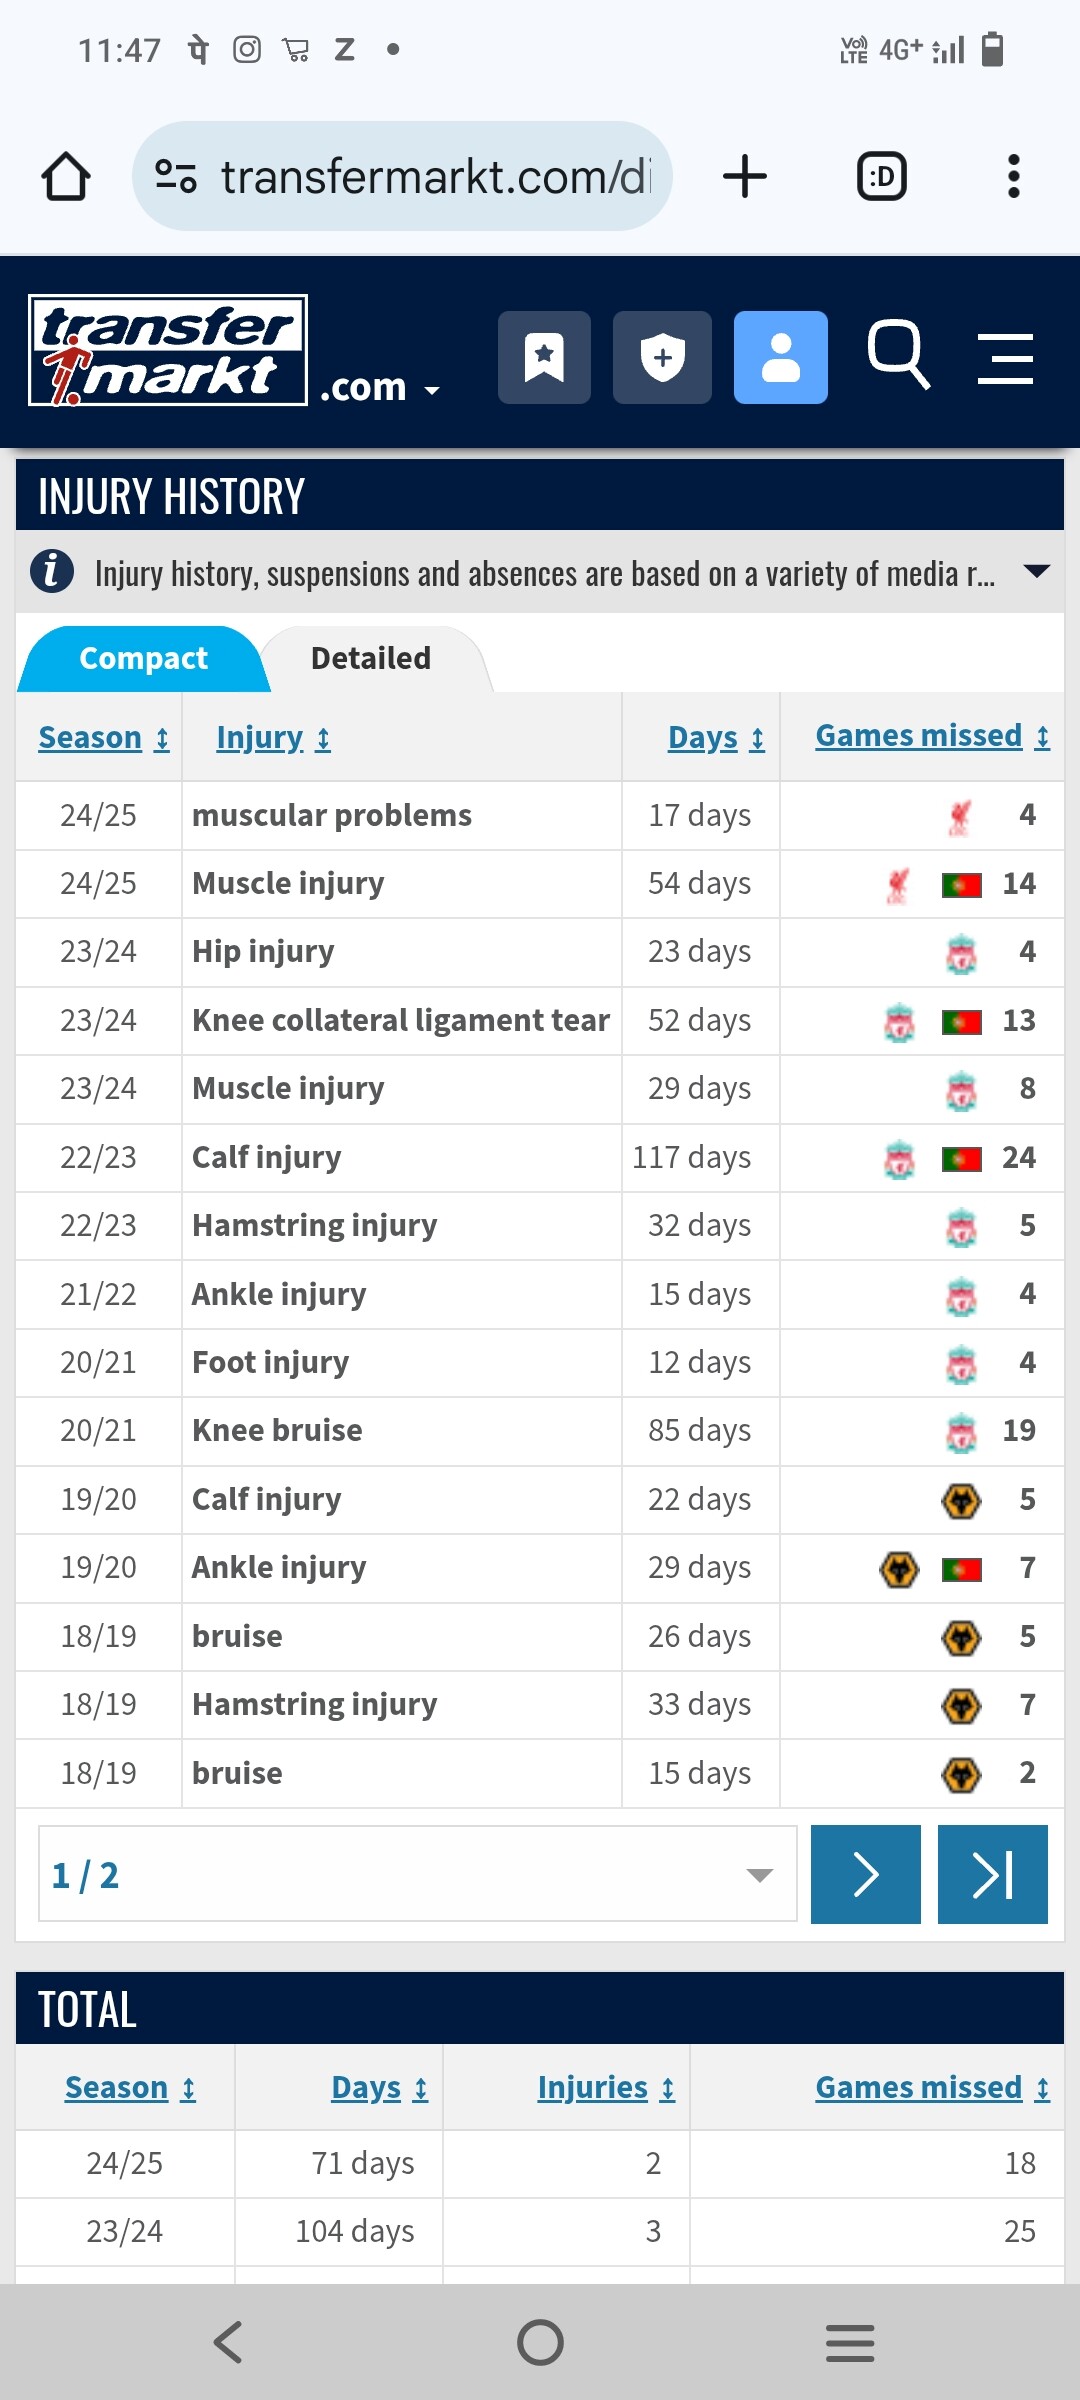Open the browser three-dot menu
1080x2400 pixels.
[1013, 177]
